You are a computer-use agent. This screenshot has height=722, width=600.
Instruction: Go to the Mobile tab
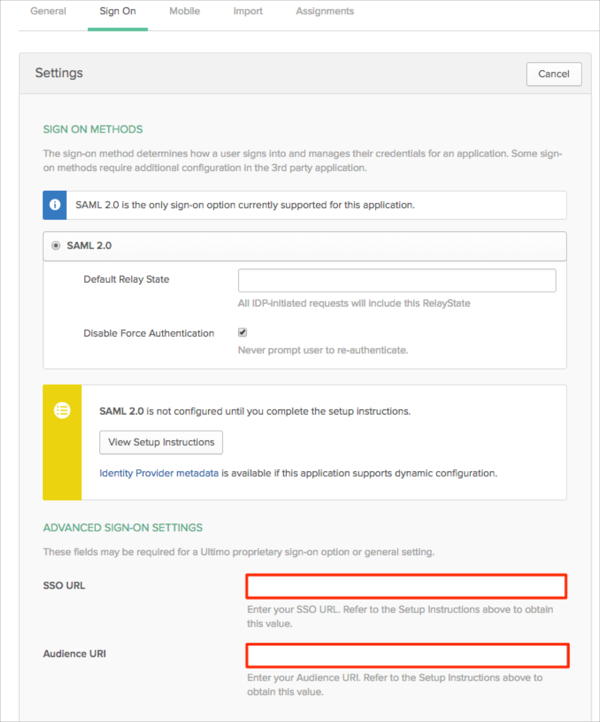[x=184, y=12]
